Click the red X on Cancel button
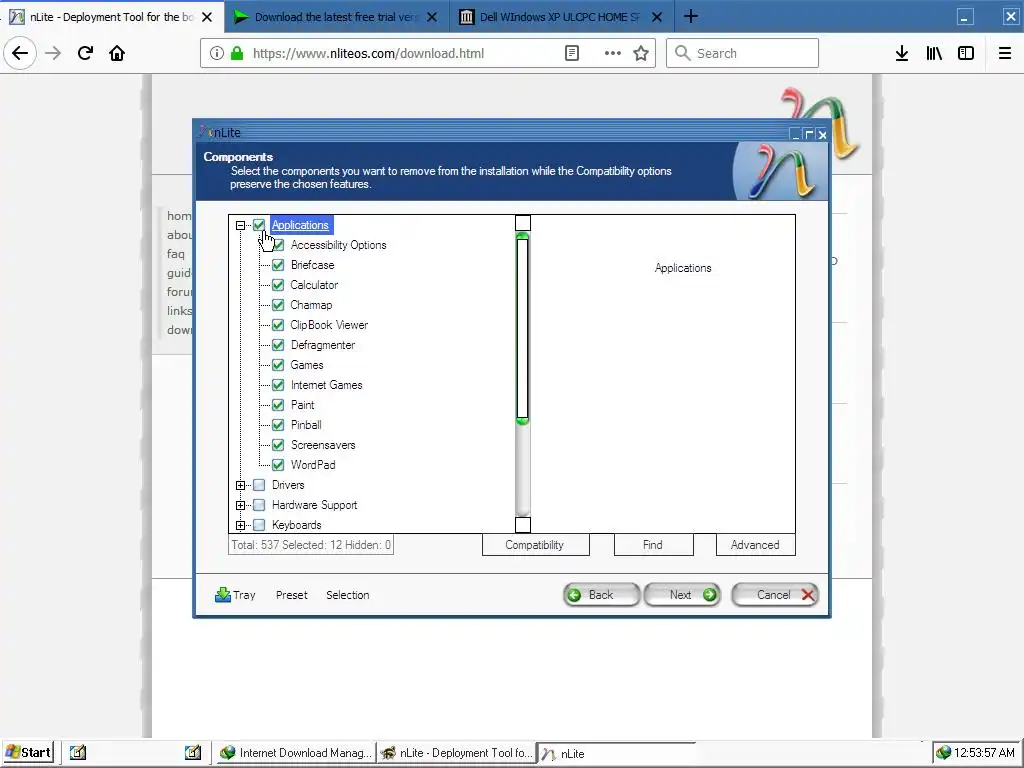Viewport: 1024px width, 768px height. tap(808, 595)
